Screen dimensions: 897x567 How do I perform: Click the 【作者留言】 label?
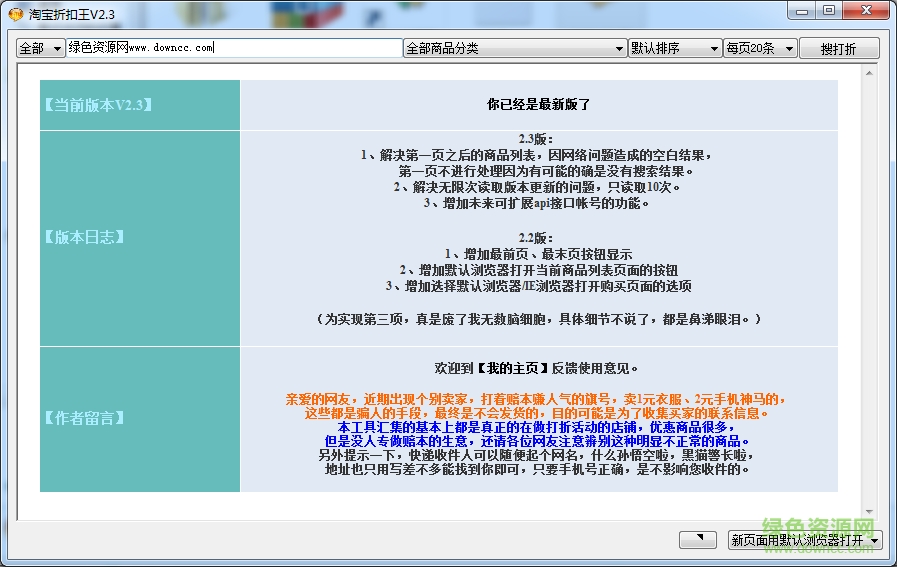(84, 418)
